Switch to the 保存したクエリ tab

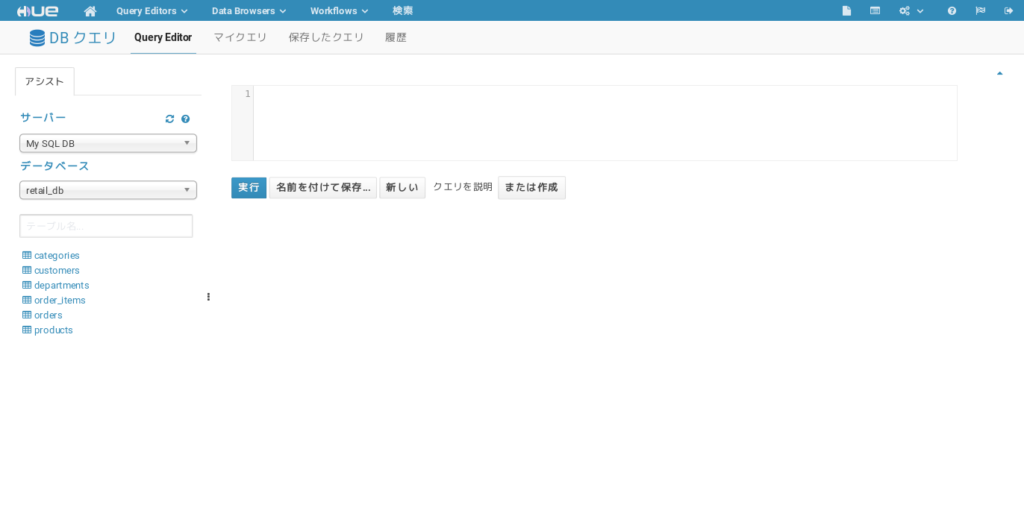pos(326,38)
